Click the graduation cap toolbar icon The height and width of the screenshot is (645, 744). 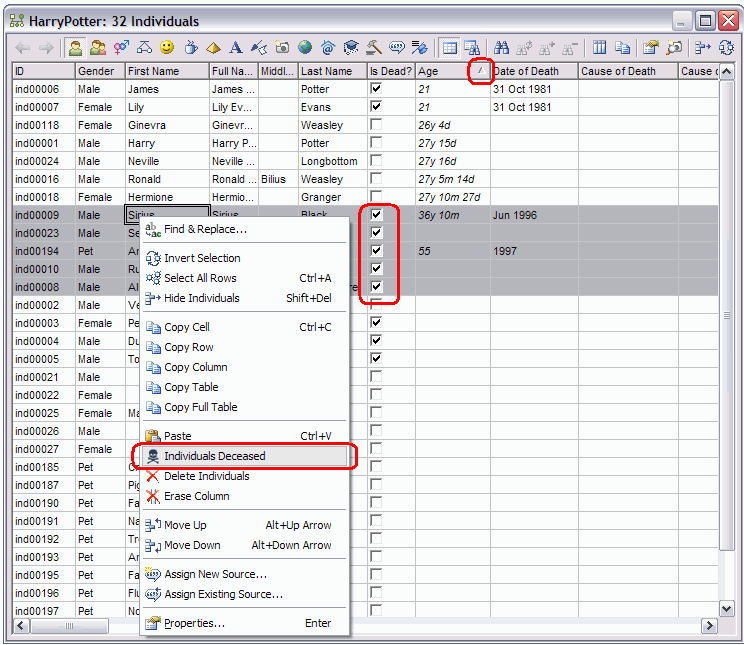click(351, 48)
